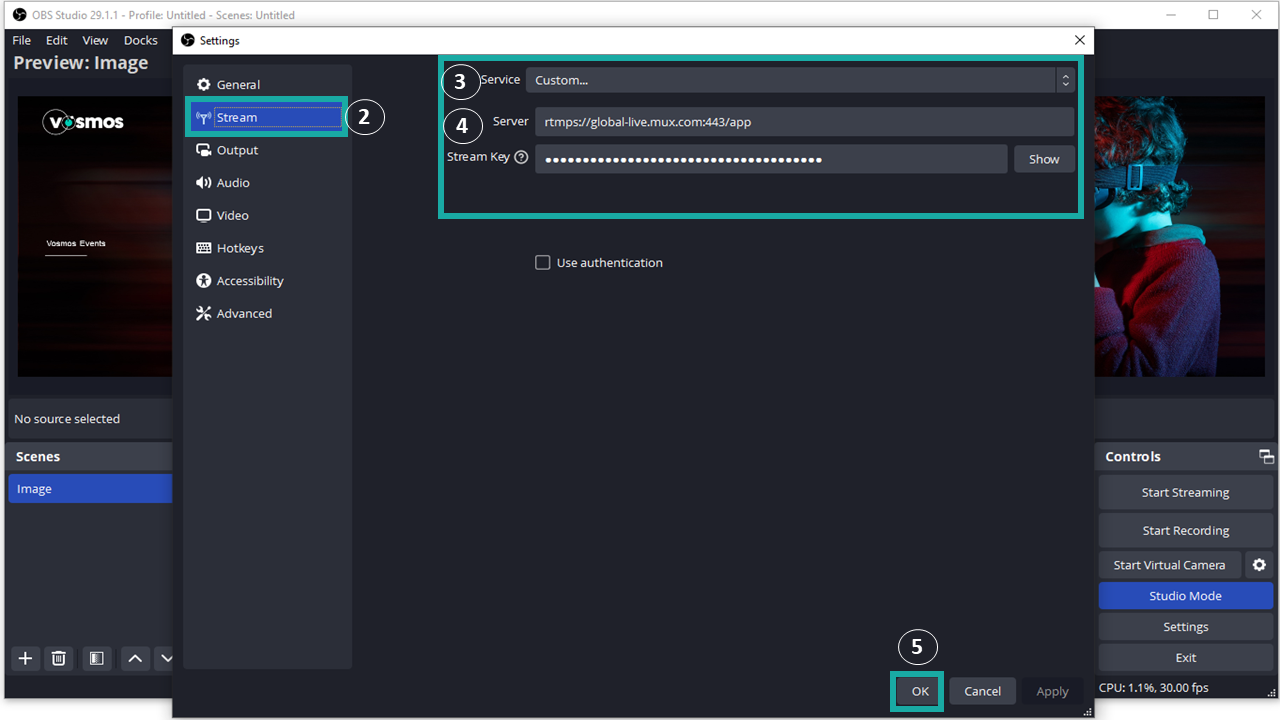The height and width of the screenshot is (720, 1280).
Task: Click the Vosmos preview image thumbnail
Action: (x=95, y=236)
